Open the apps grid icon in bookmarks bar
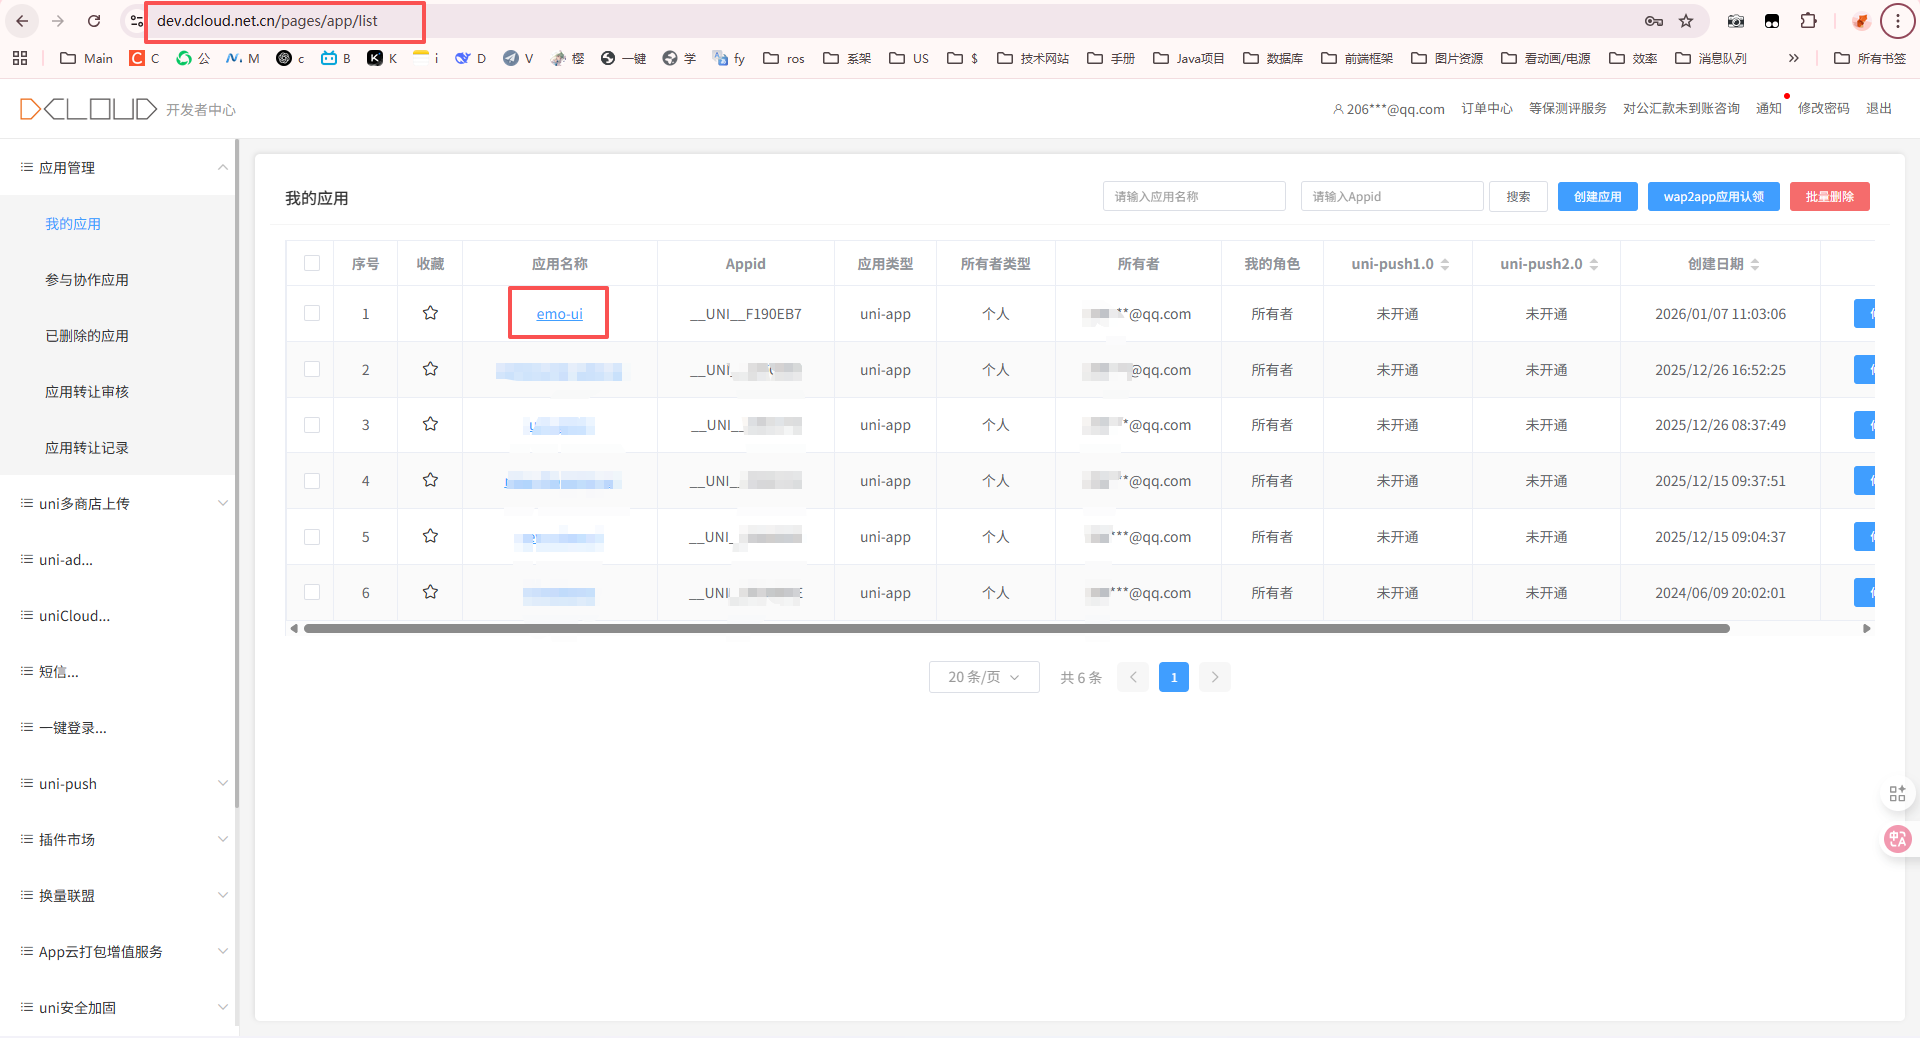This screenshot has width=1920, height=1038. click(20, 58)
